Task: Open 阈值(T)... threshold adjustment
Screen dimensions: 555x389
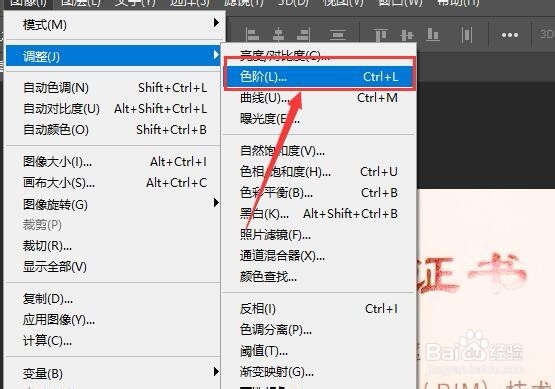Action: pyautogui.click(x=319, y=351)
